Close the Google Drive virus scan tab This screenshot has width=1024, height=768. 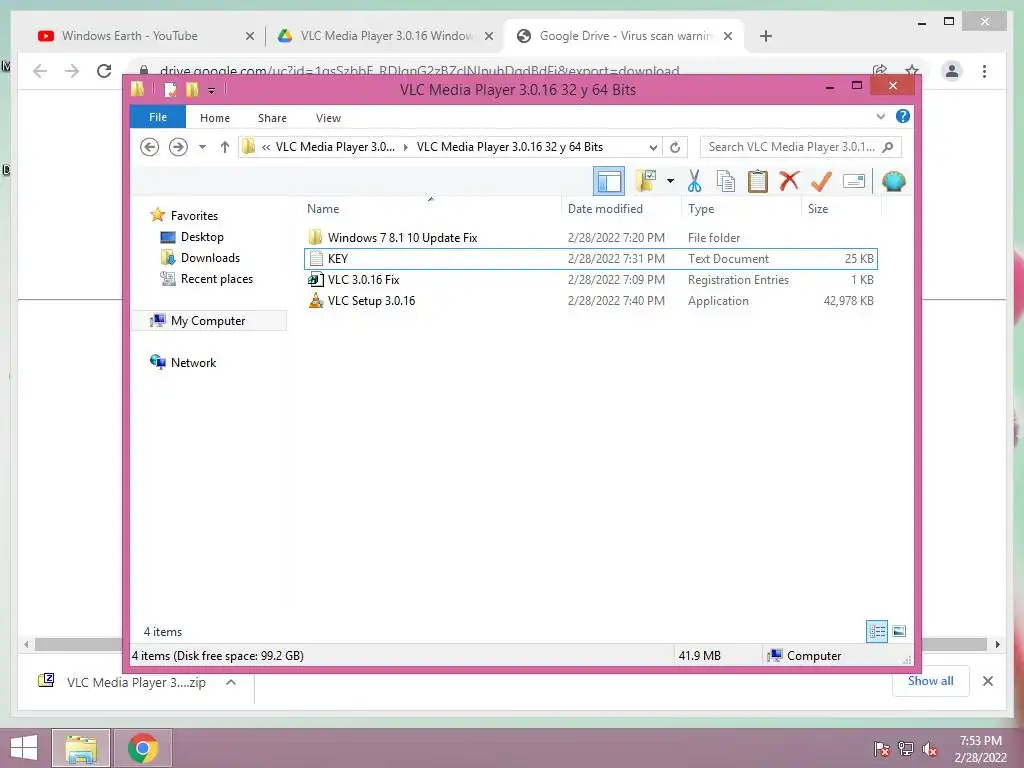click(x=728, y=36)
